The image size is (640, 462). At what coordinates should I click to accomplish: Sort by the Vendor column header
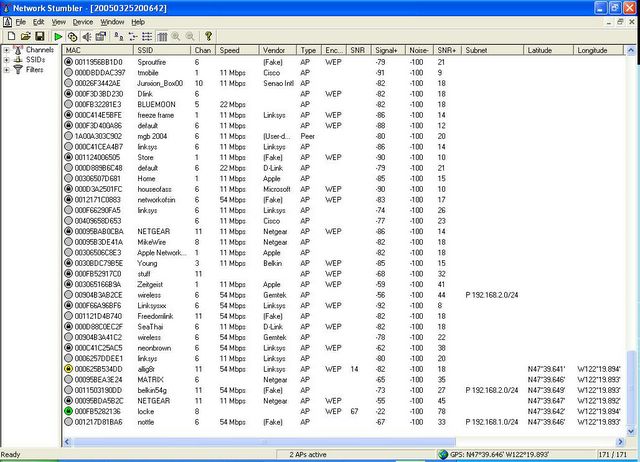click(x=278, y=50)
